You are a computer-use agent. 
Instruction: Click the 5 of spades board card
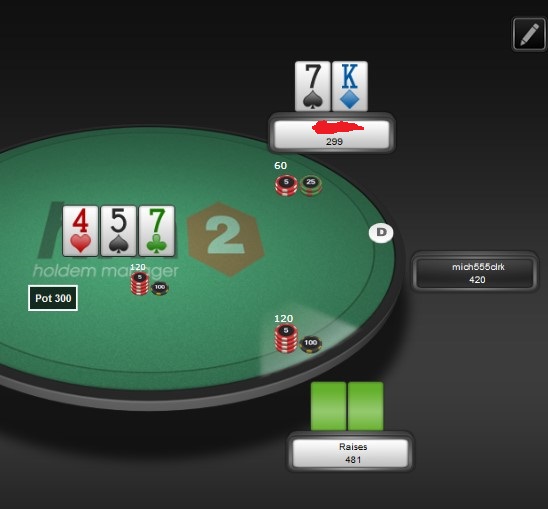click(118, 231)
